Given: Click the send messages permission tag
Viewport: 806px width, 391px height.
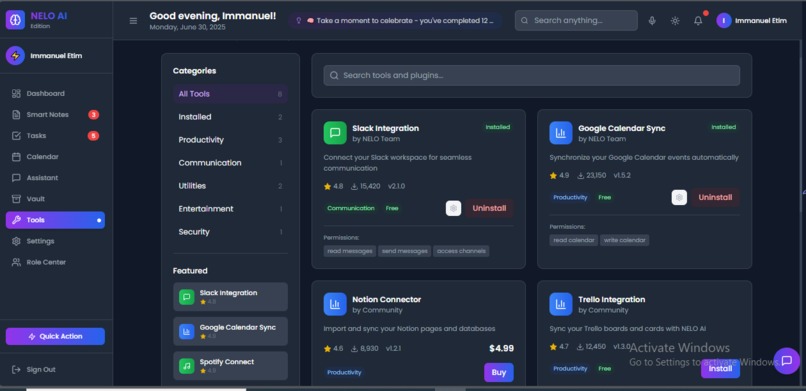Looking at the screenshot, I should [405, 251].
